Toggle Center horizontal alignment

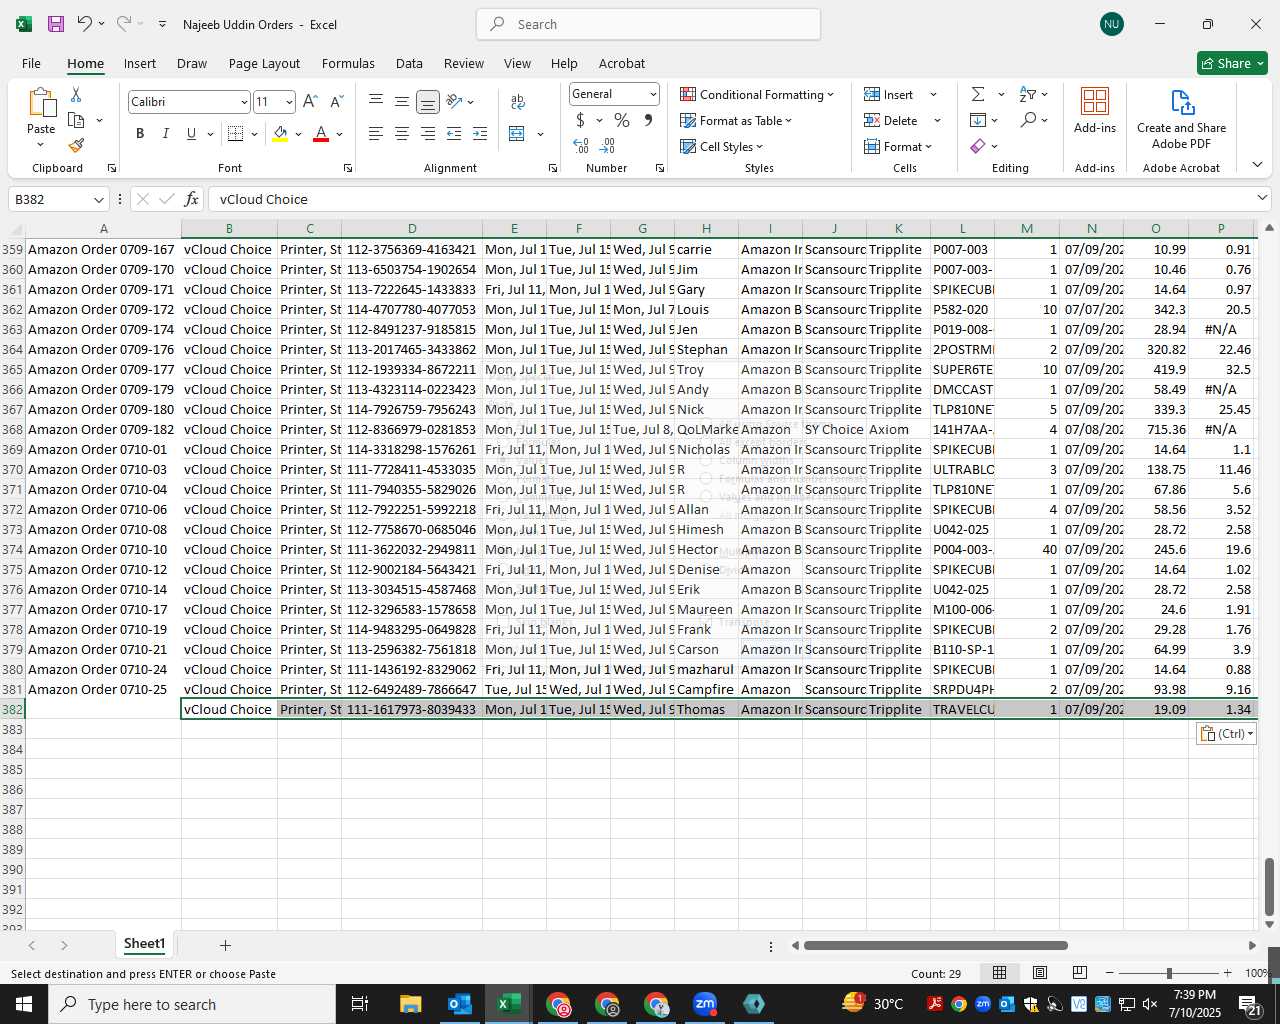click(402, 134)
